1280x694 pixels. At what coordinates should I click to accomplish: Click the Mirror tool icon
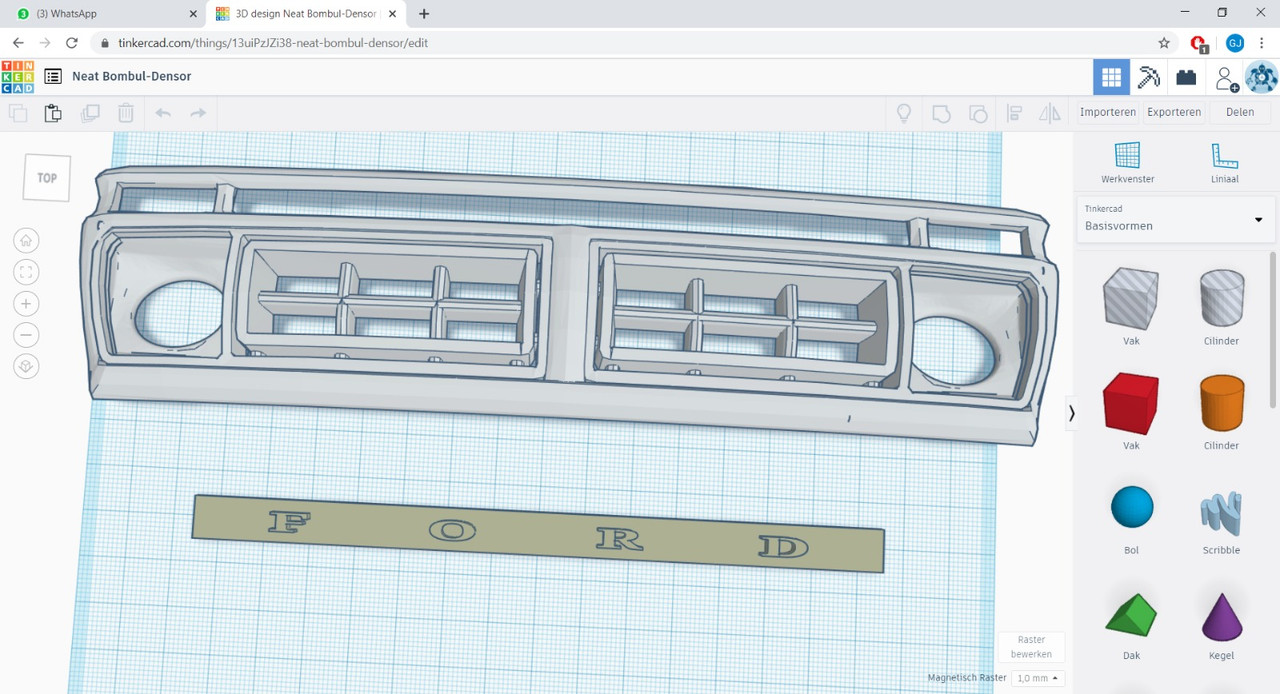1050,113
